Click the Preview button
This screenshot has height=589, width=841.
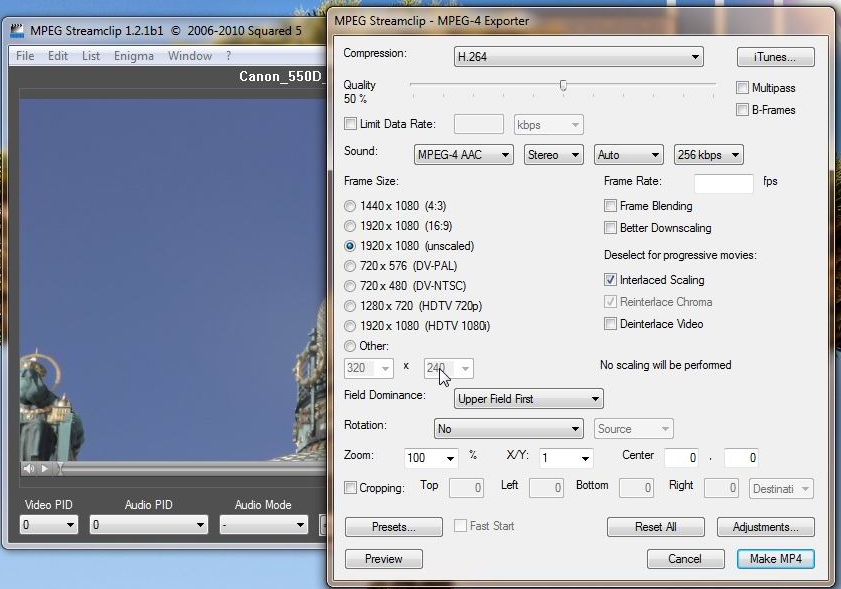tap(383, 559)
